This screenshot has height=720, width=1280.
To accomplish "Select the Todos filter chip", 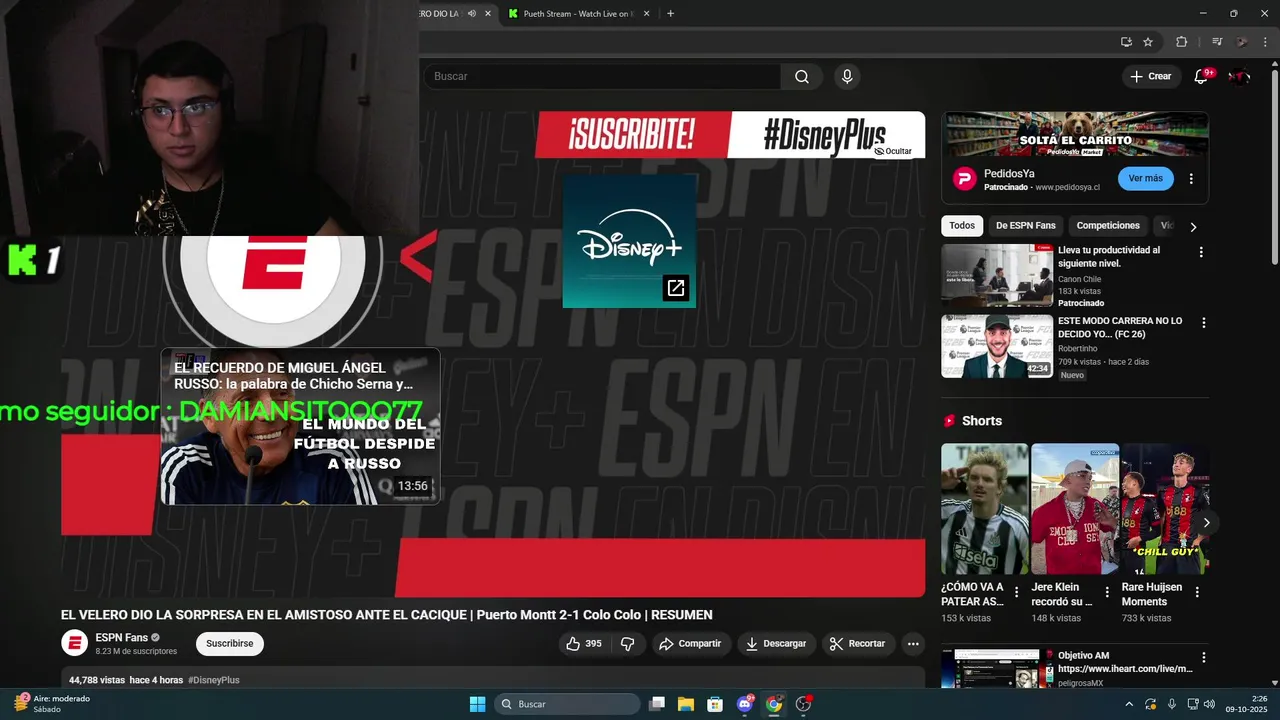I will (x=962, y=226).
